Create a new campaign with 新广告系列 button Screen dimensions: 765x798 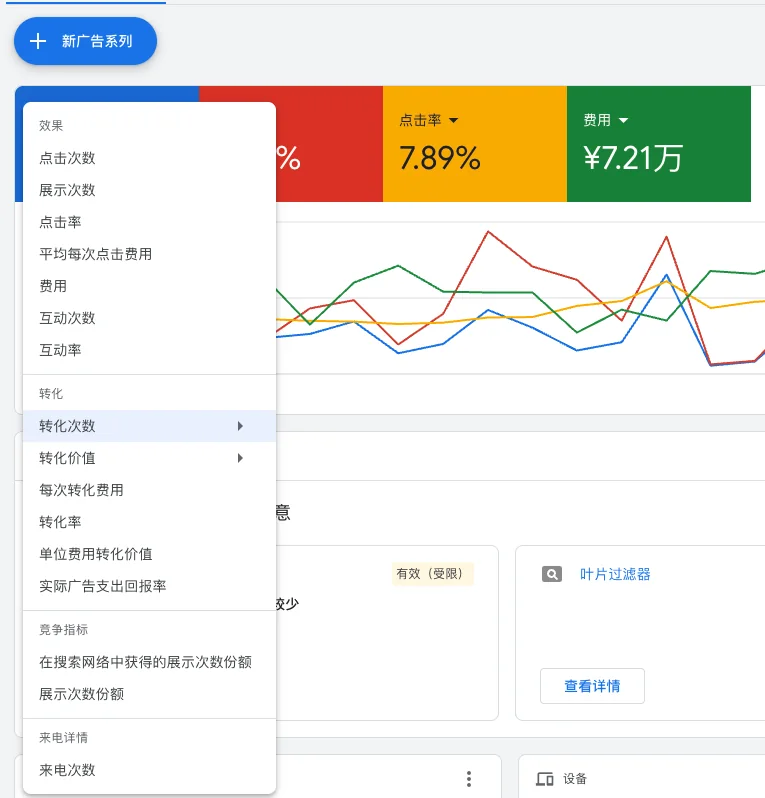pos(86,41)
